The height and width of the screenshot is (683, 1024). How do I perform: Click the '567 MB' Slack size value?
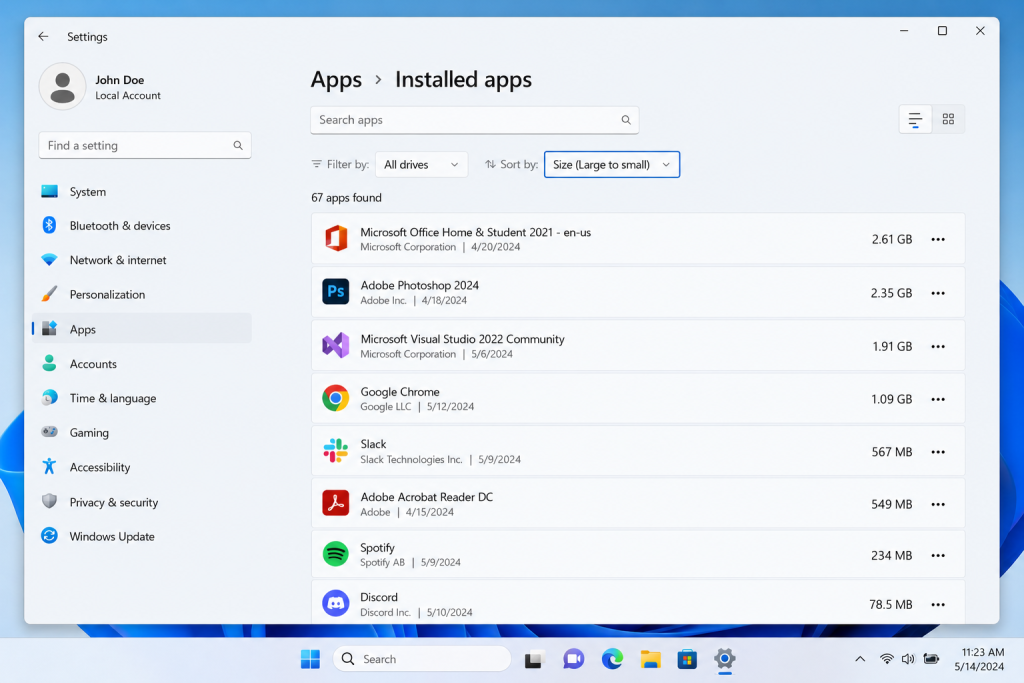(x=891, y=452)
